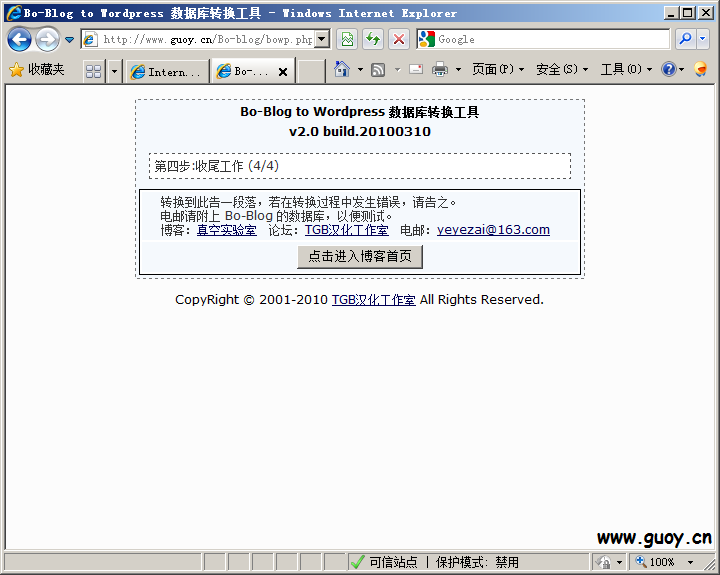Open a new blank tab

click(311, 72)
